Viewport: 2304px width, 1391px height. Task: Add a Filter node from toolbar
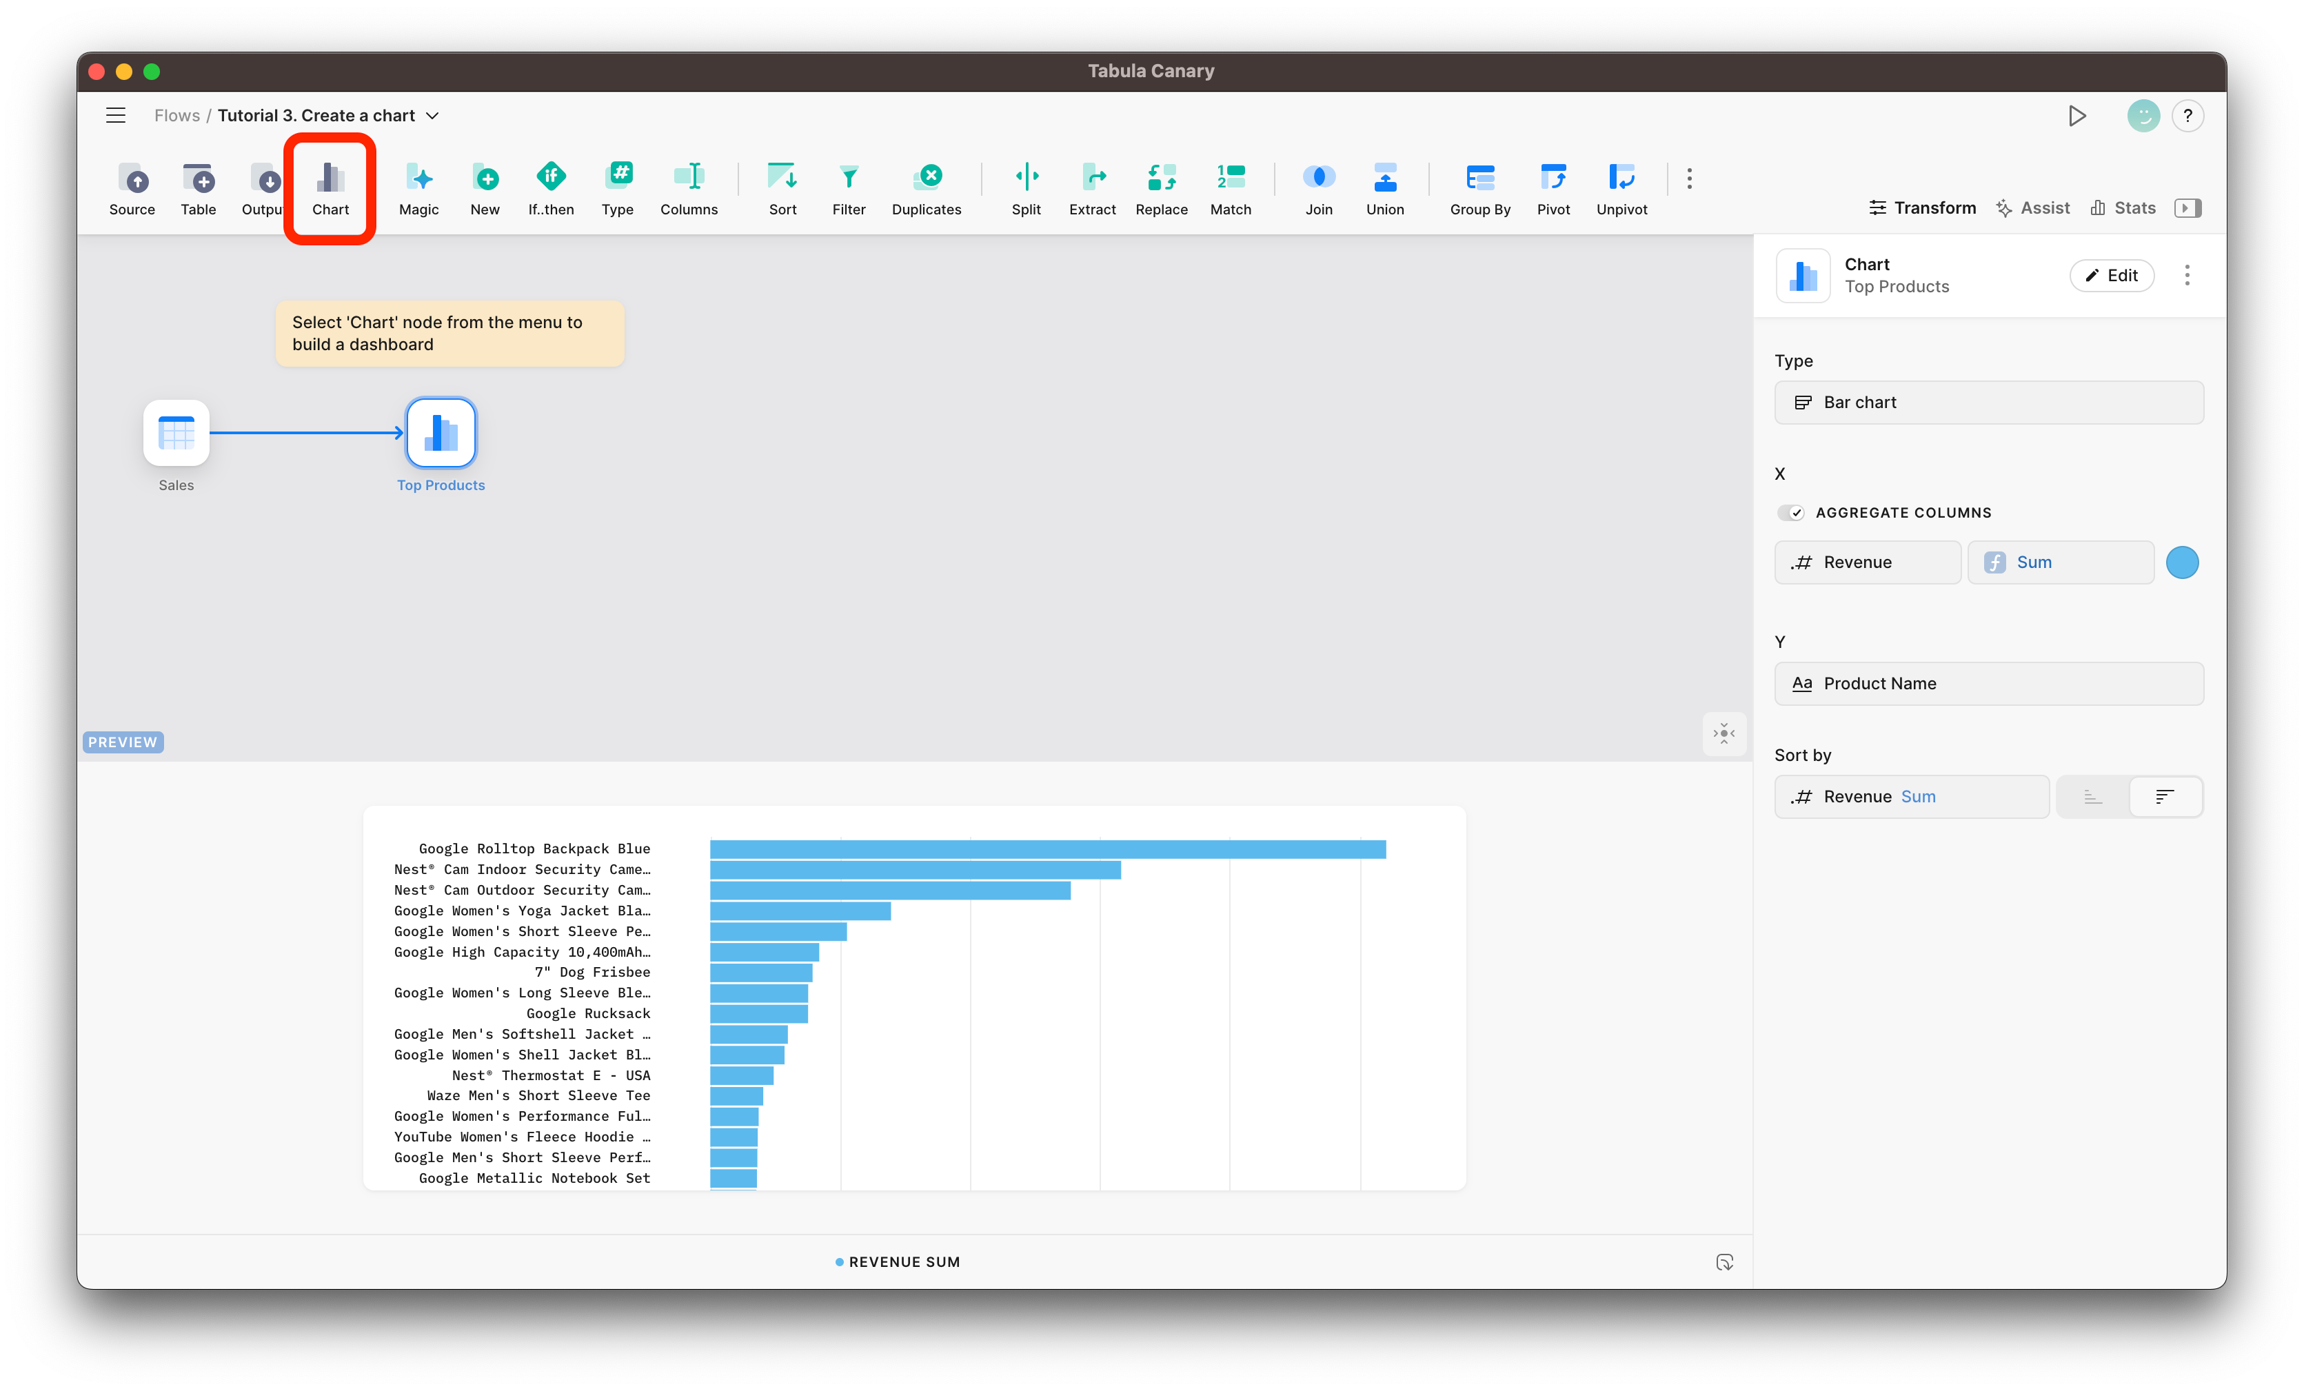848,187
